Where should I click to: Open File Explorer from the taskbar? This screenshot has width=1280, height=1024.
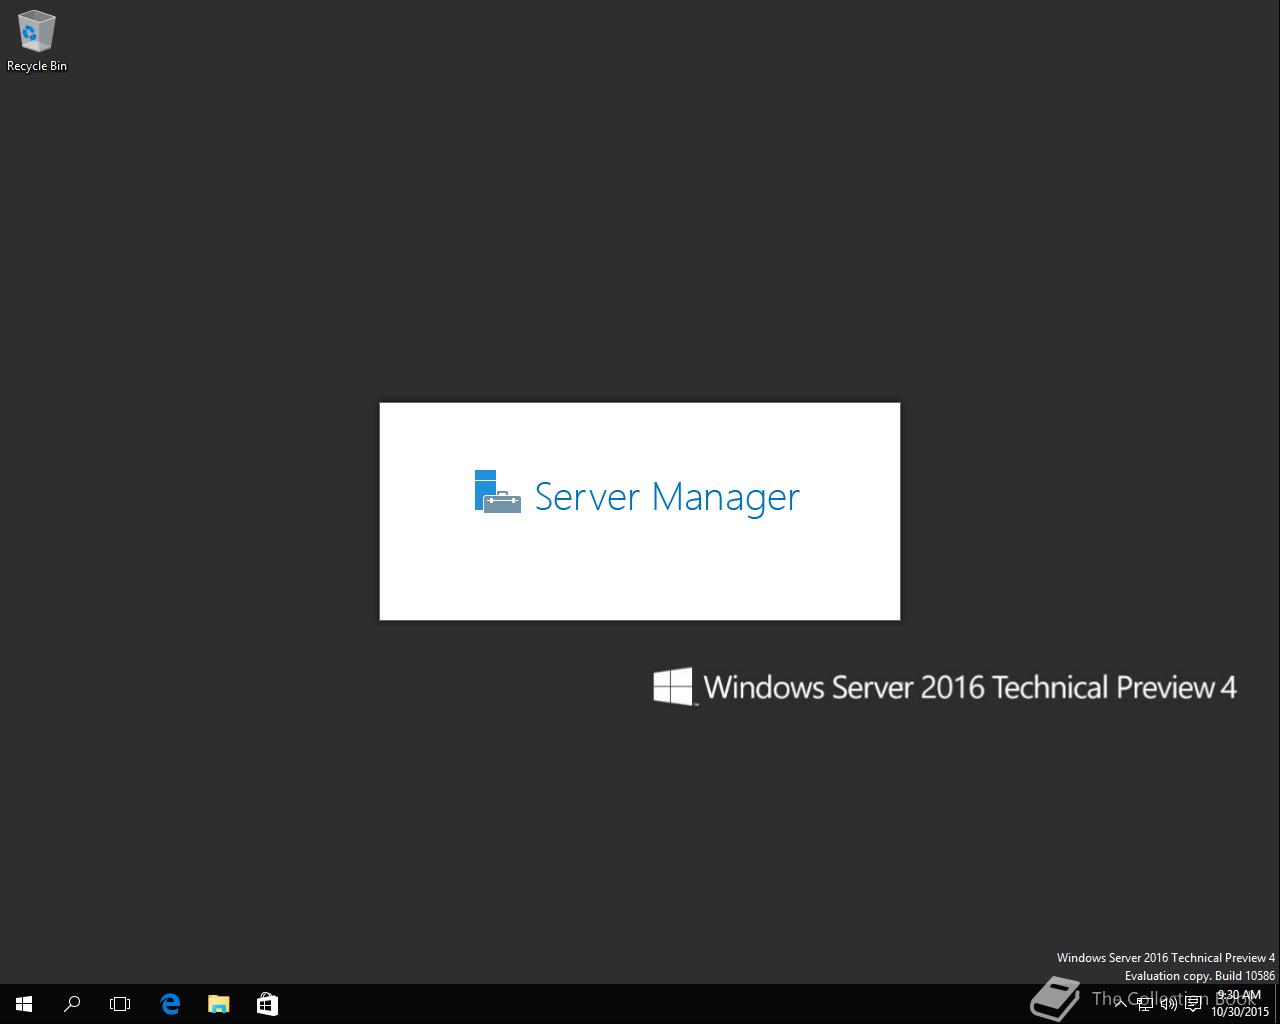tap(218, 1004)
